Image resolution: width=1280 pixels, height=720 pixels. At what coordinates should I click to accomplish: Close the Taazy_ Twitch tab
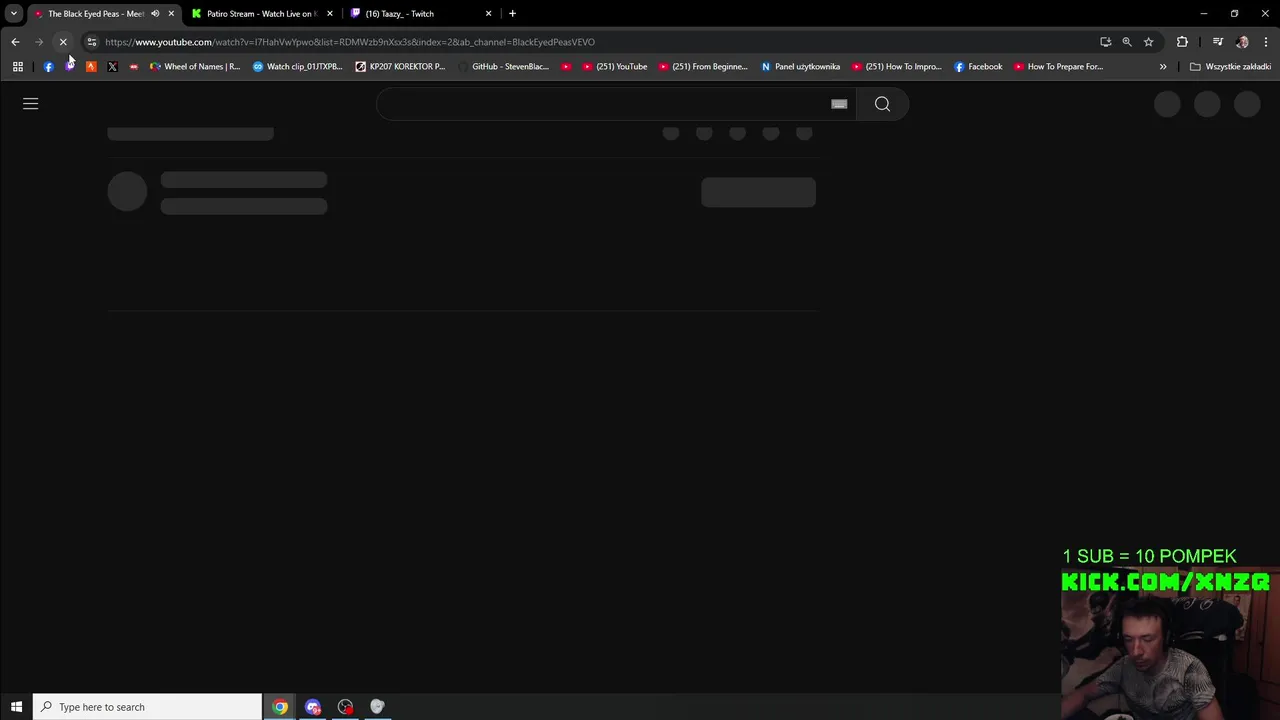[488, 14]
